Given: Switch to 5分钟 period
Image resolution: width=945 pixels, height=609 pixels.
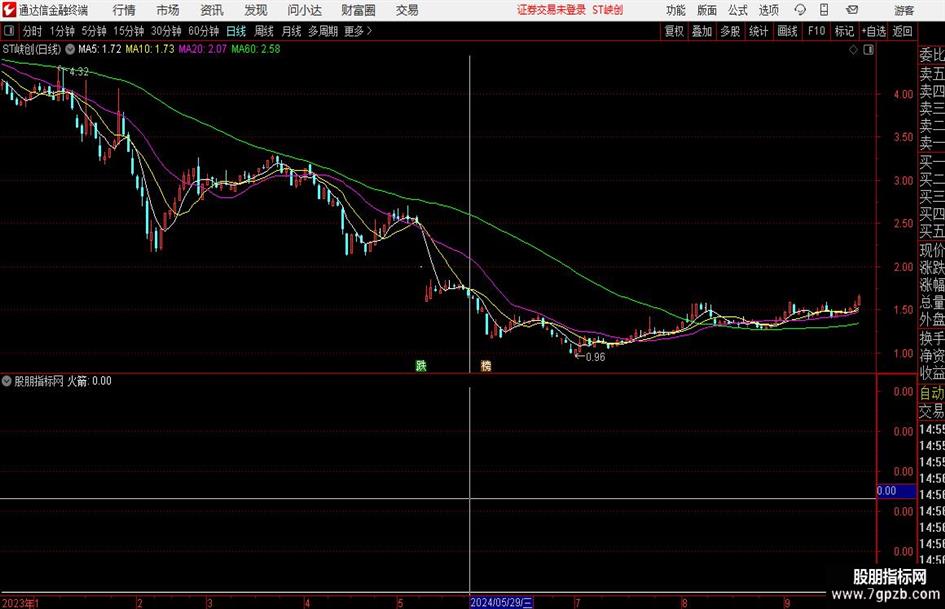Looking at the screenshot, I should tap(94, 31).
